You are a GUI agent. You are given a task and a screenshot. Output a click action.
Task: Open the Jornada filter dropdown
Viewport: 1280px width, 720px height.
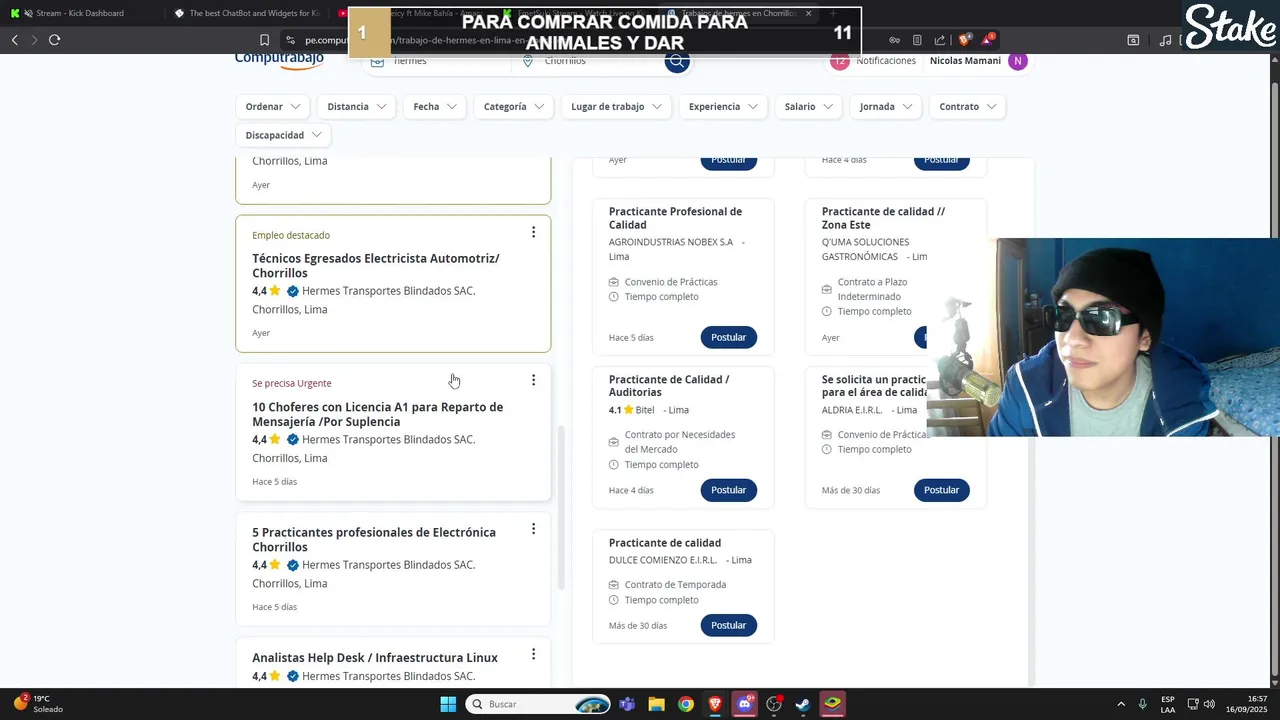(x=886, y=107)
